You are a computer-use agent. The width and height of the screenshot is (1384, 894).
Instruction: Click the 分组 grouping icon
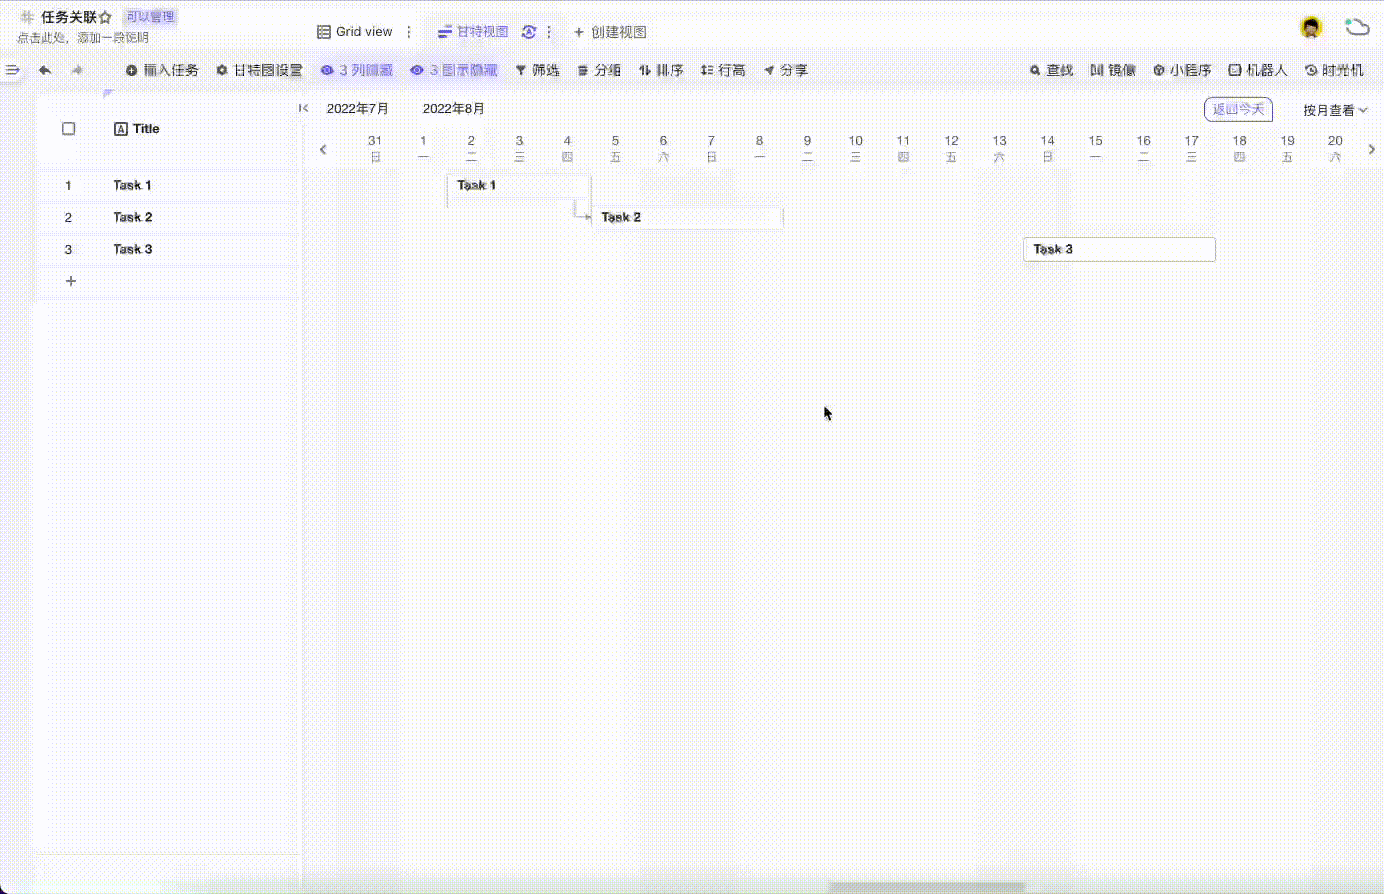(x=599, y=70)
